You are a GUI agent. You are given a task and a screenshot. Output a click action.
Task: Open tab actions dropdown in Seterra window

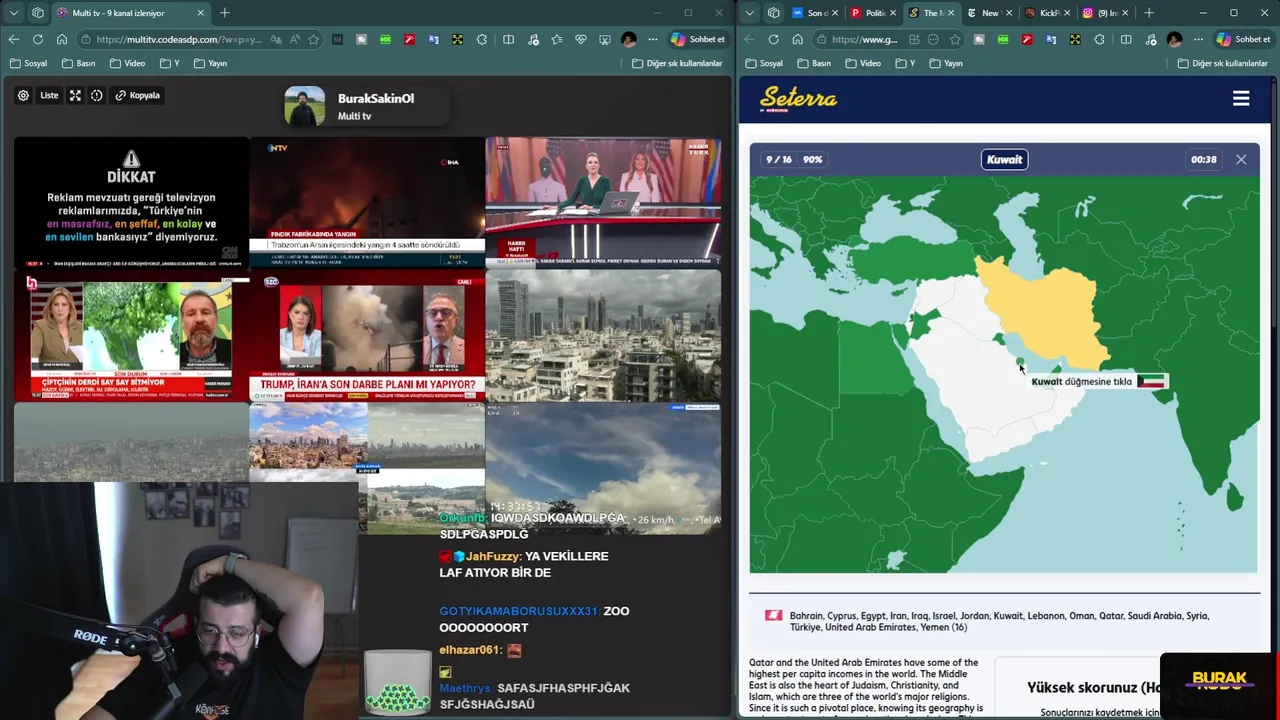[750, 13]
